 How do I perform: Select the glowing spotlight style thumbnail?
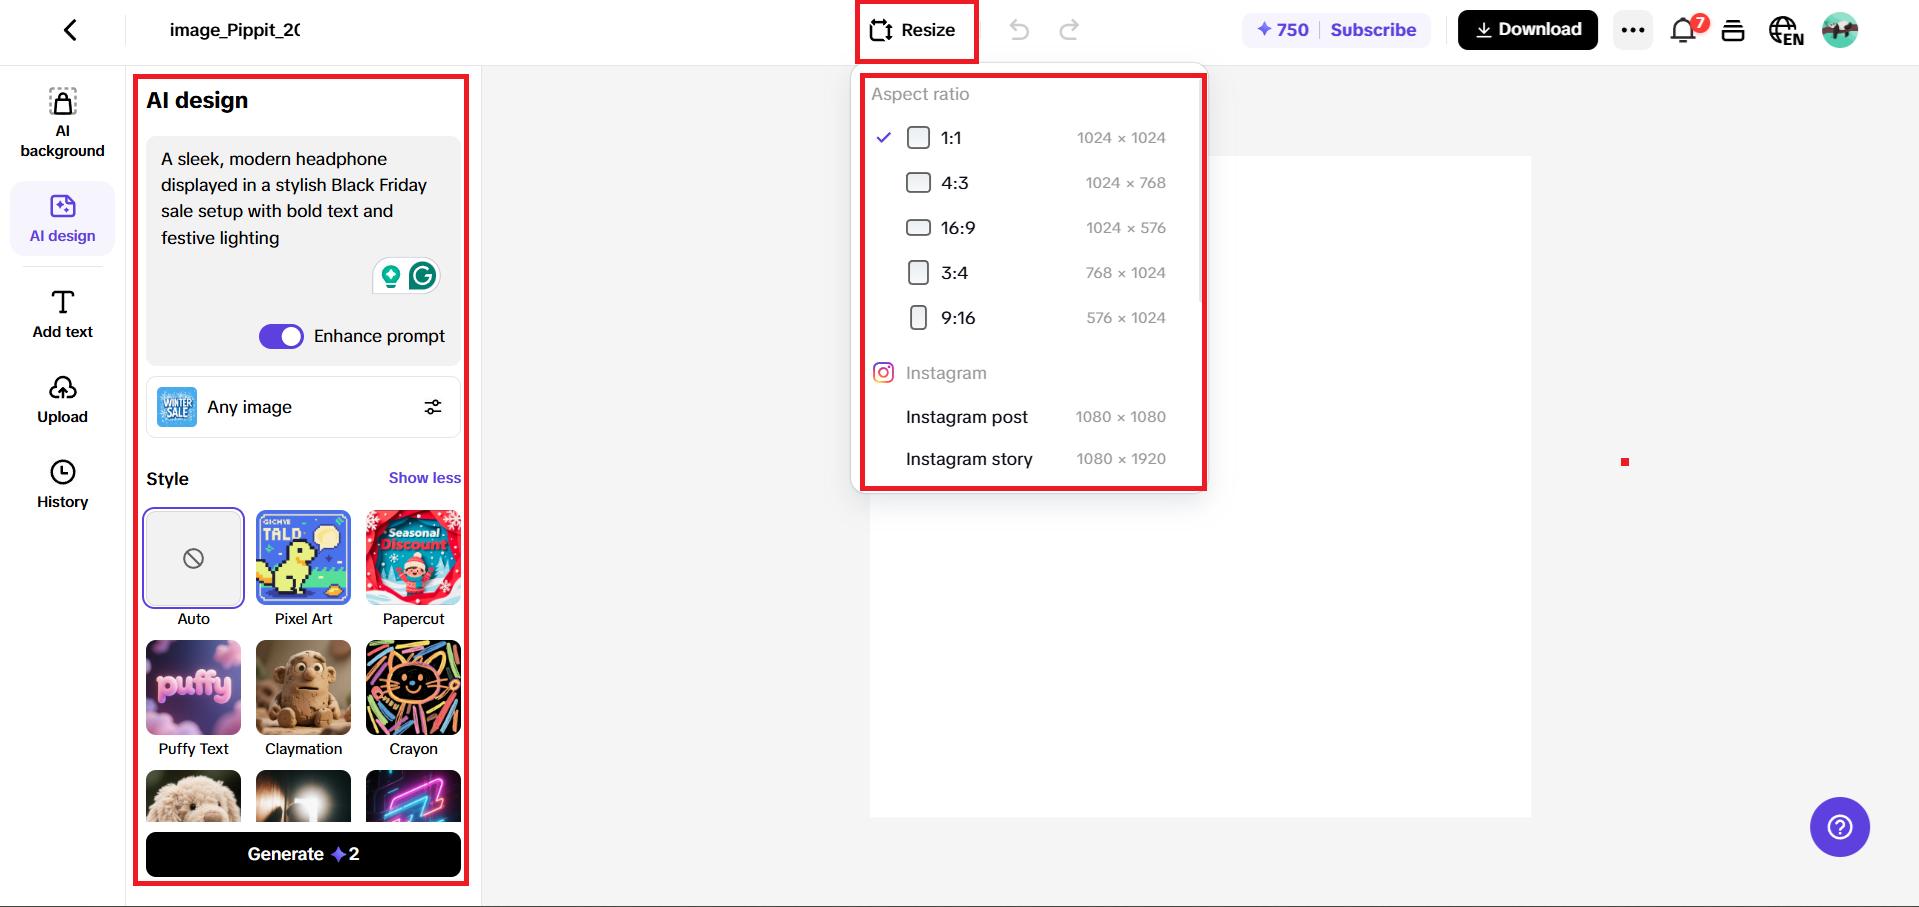point(303,796)
